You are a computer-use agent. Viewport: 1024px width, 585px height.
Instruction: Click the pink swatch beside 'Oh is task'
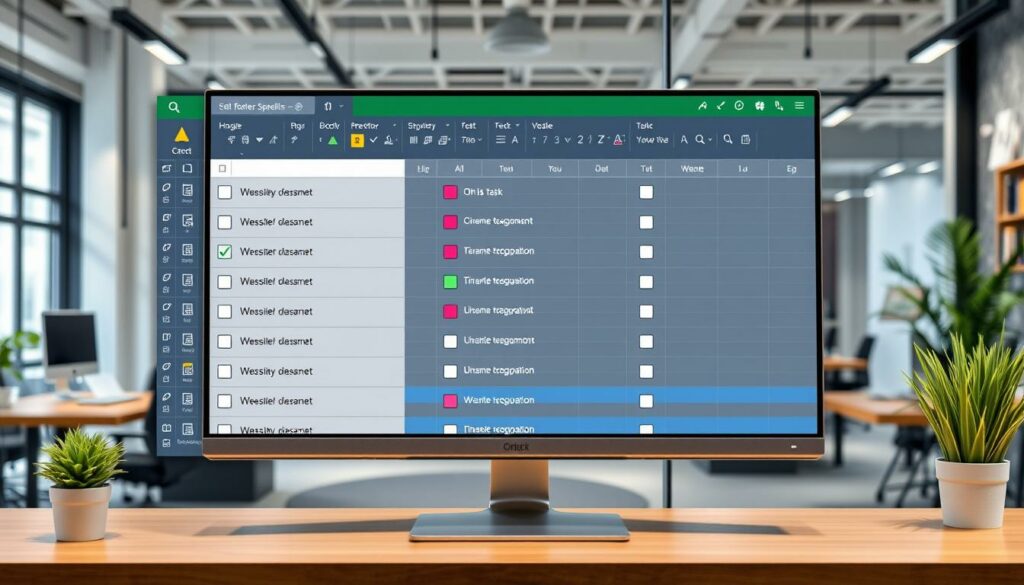451,192
